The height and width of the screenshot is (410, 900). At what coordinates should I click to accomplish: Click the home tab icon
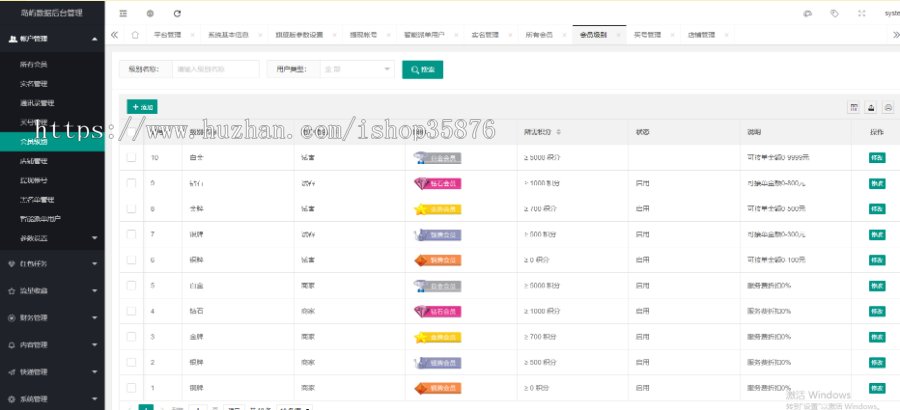(134, 34)
